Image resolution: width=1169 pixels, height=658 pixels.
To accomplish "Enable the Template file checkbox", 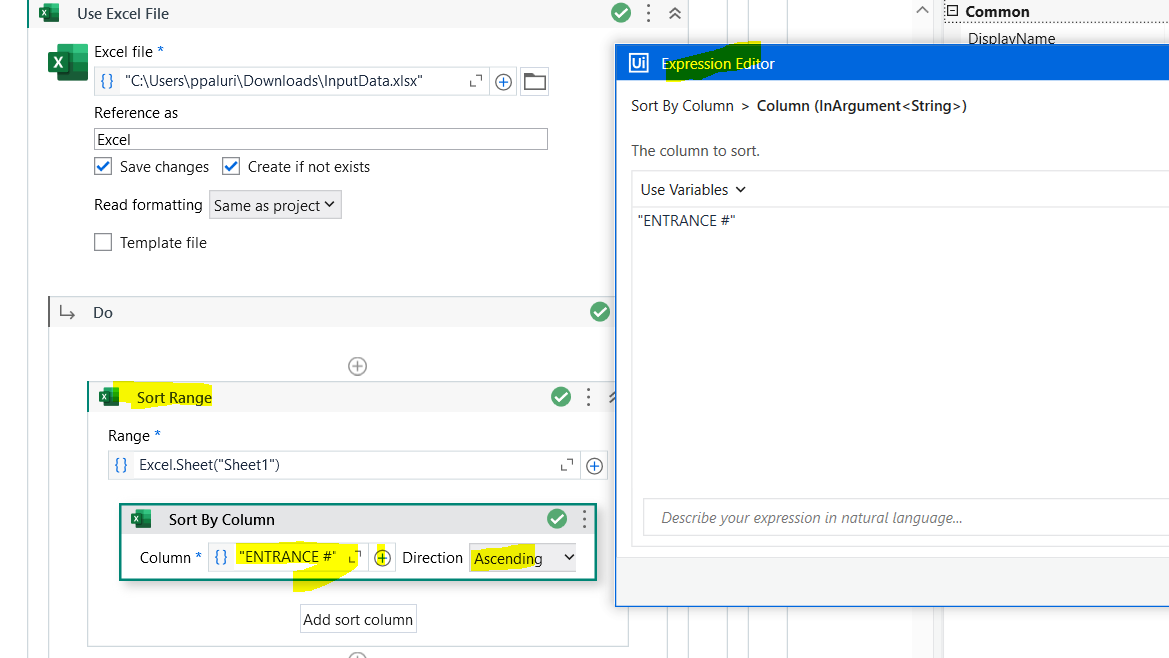I will 103,242.
